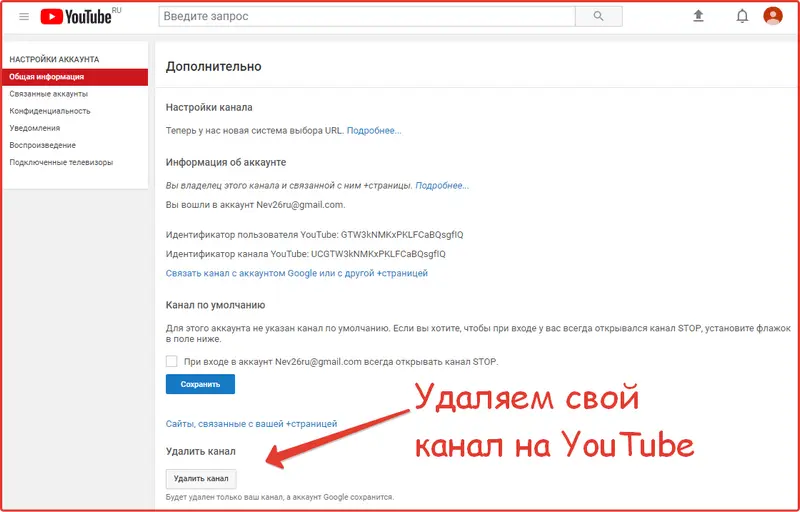
Task: Click the 'Информация об аккаунте' heading
Action: pos(226,162)
